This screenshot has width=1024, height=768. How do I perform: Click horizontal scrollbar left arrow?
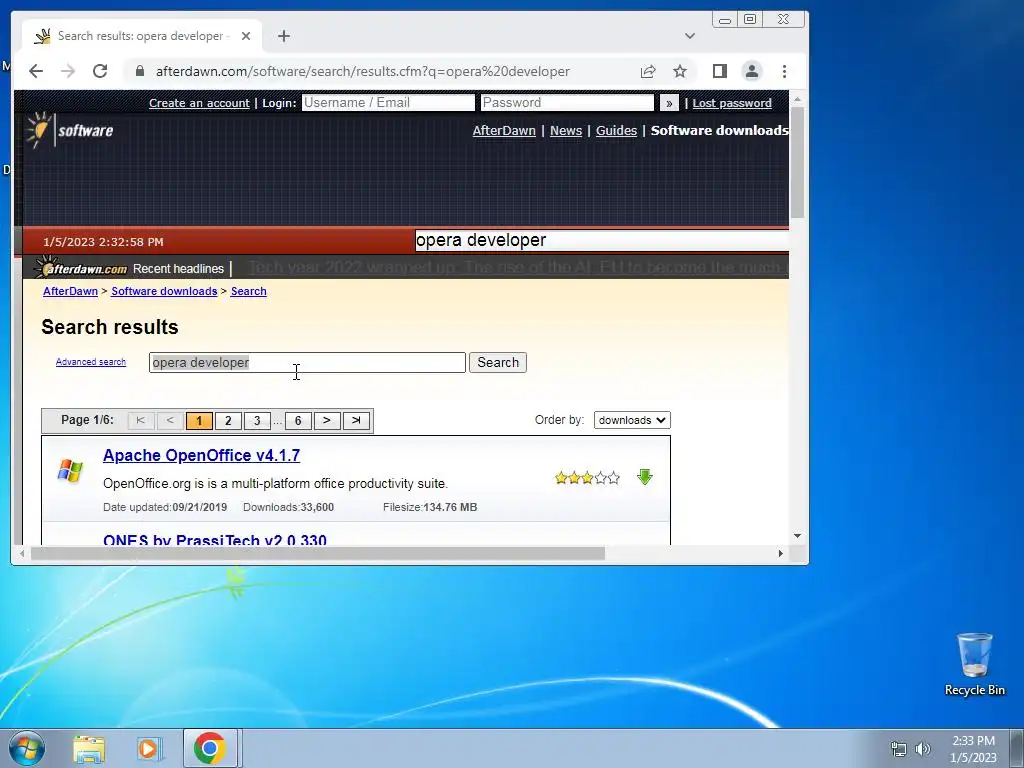click(22, 554)
